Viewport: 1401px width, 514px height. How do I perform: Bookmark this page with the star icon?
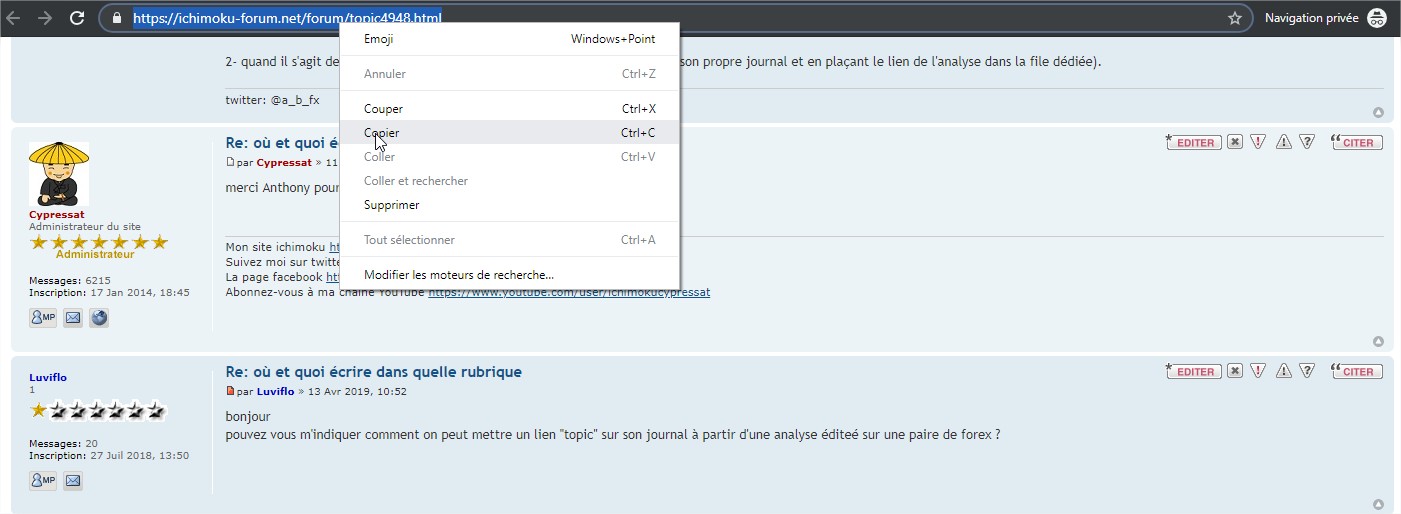coord(1235,18)
